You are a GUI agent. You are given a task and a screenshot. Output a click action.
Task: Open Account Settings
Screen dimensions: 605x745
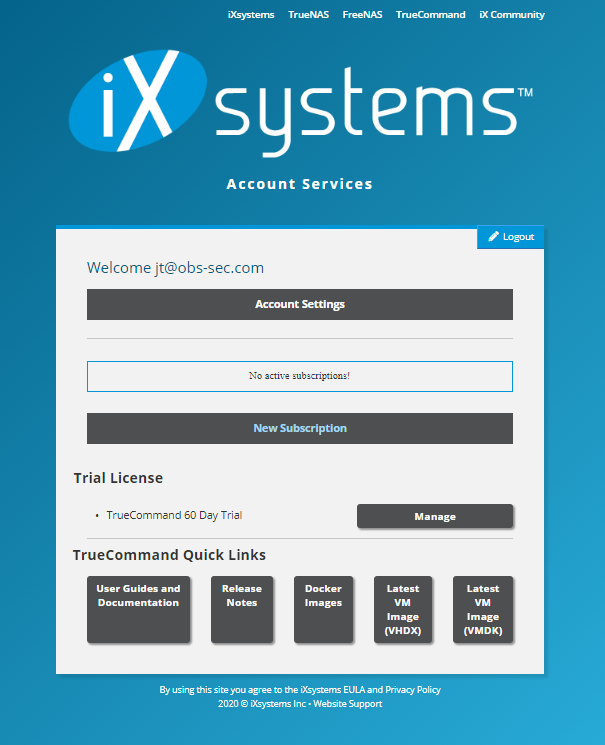click(x=300, y=304)
